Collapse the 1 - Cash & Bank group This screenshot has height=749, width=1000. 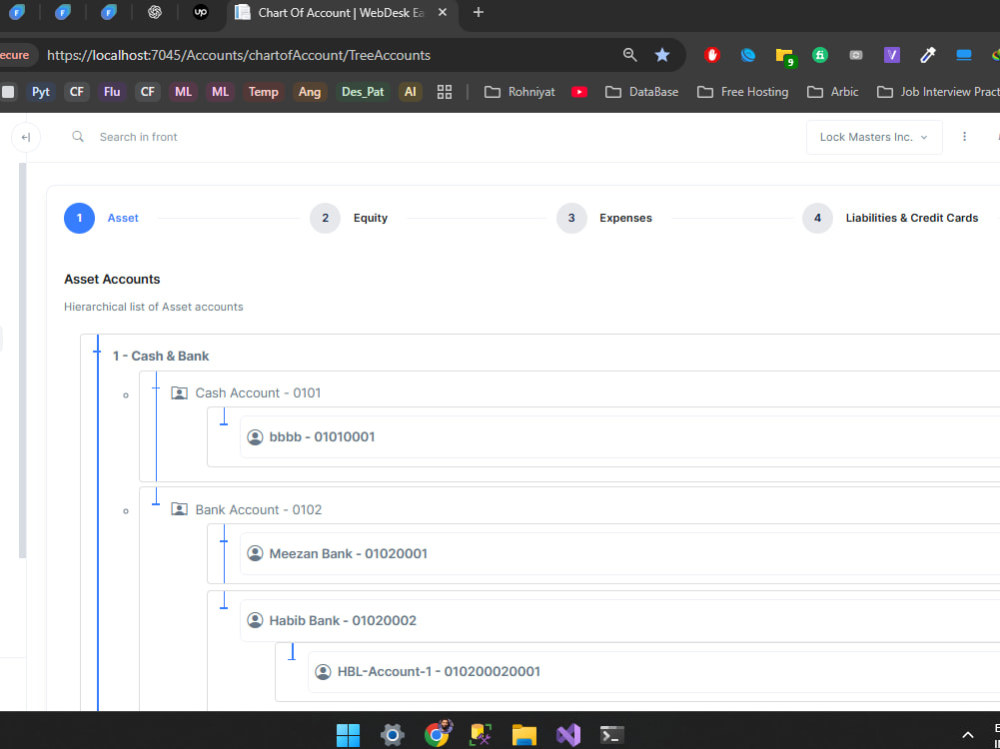(x=161, y=356)
